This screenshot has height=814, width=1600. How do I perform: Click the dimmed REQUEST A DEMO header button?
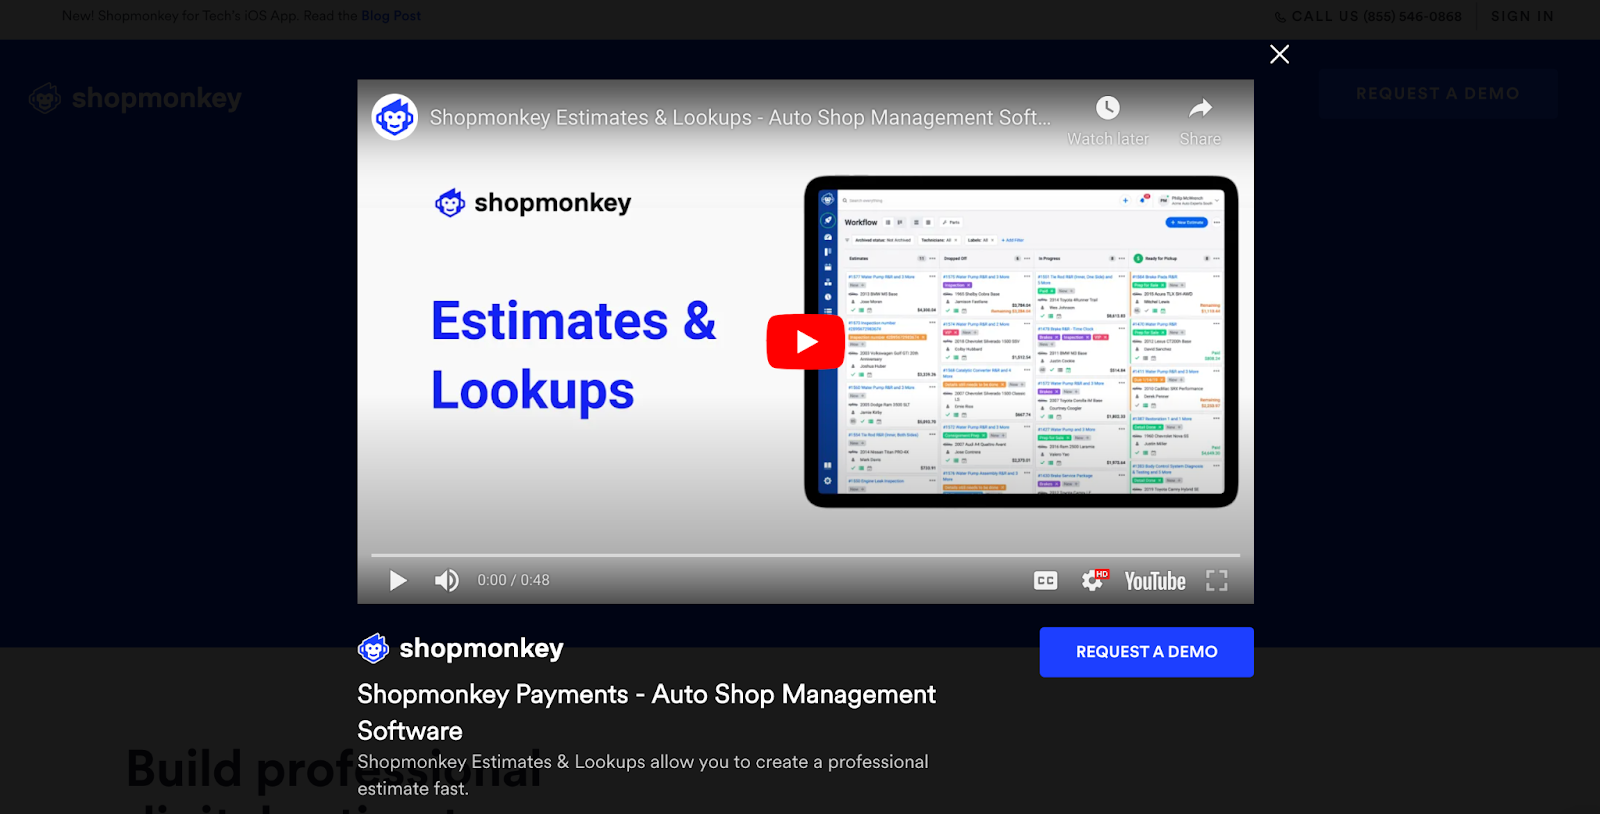pyautogui.click(x=1437, y=94)
